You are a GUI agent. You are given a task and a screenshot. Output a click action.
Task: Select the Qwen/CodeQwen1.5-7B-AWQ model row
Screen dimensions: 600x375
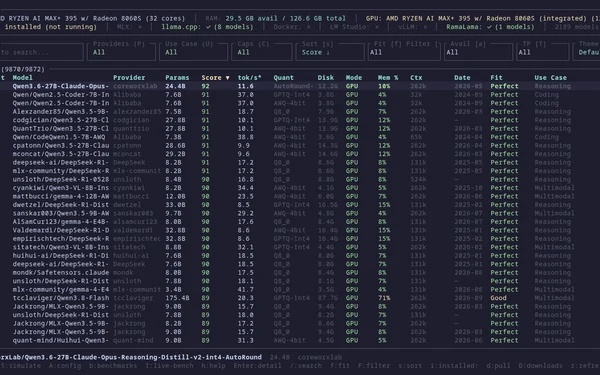(300, 137)
